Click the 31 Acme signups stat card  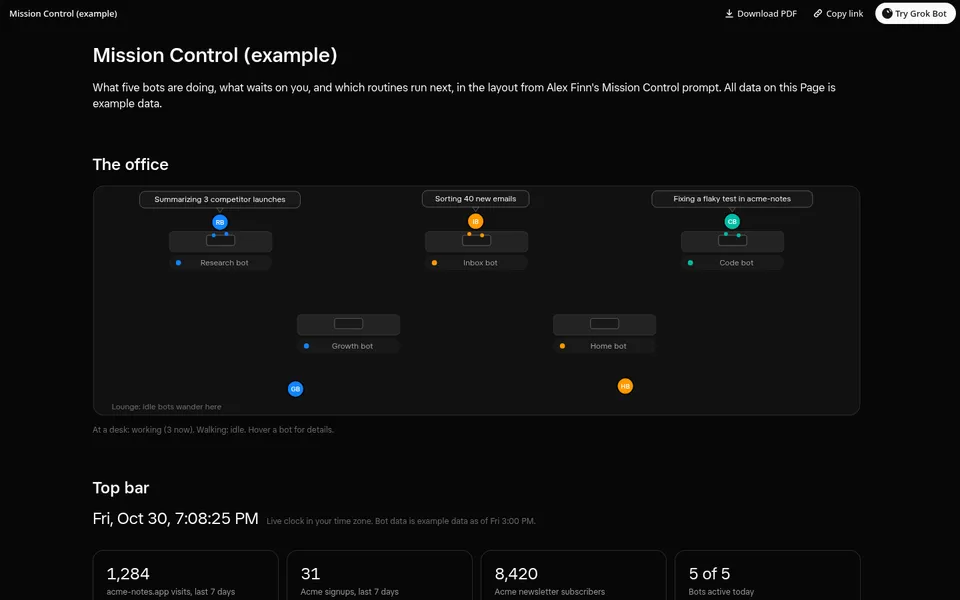[x=380, y=576]
